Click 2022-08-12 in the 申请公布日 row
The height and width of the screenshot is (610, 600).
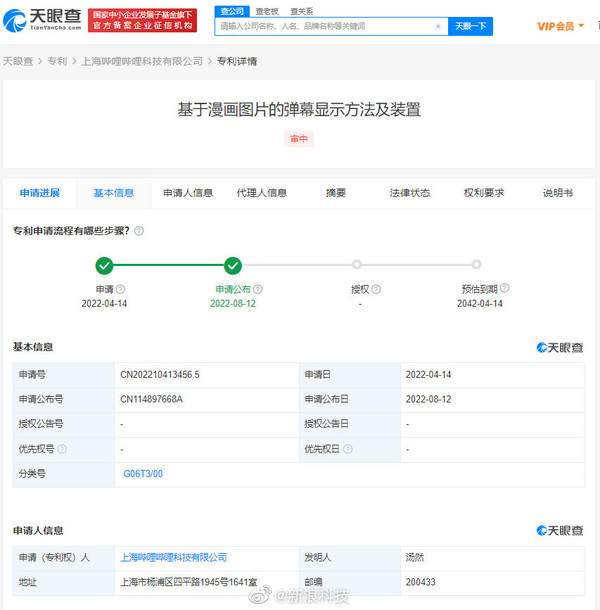[x=428, y=399]
